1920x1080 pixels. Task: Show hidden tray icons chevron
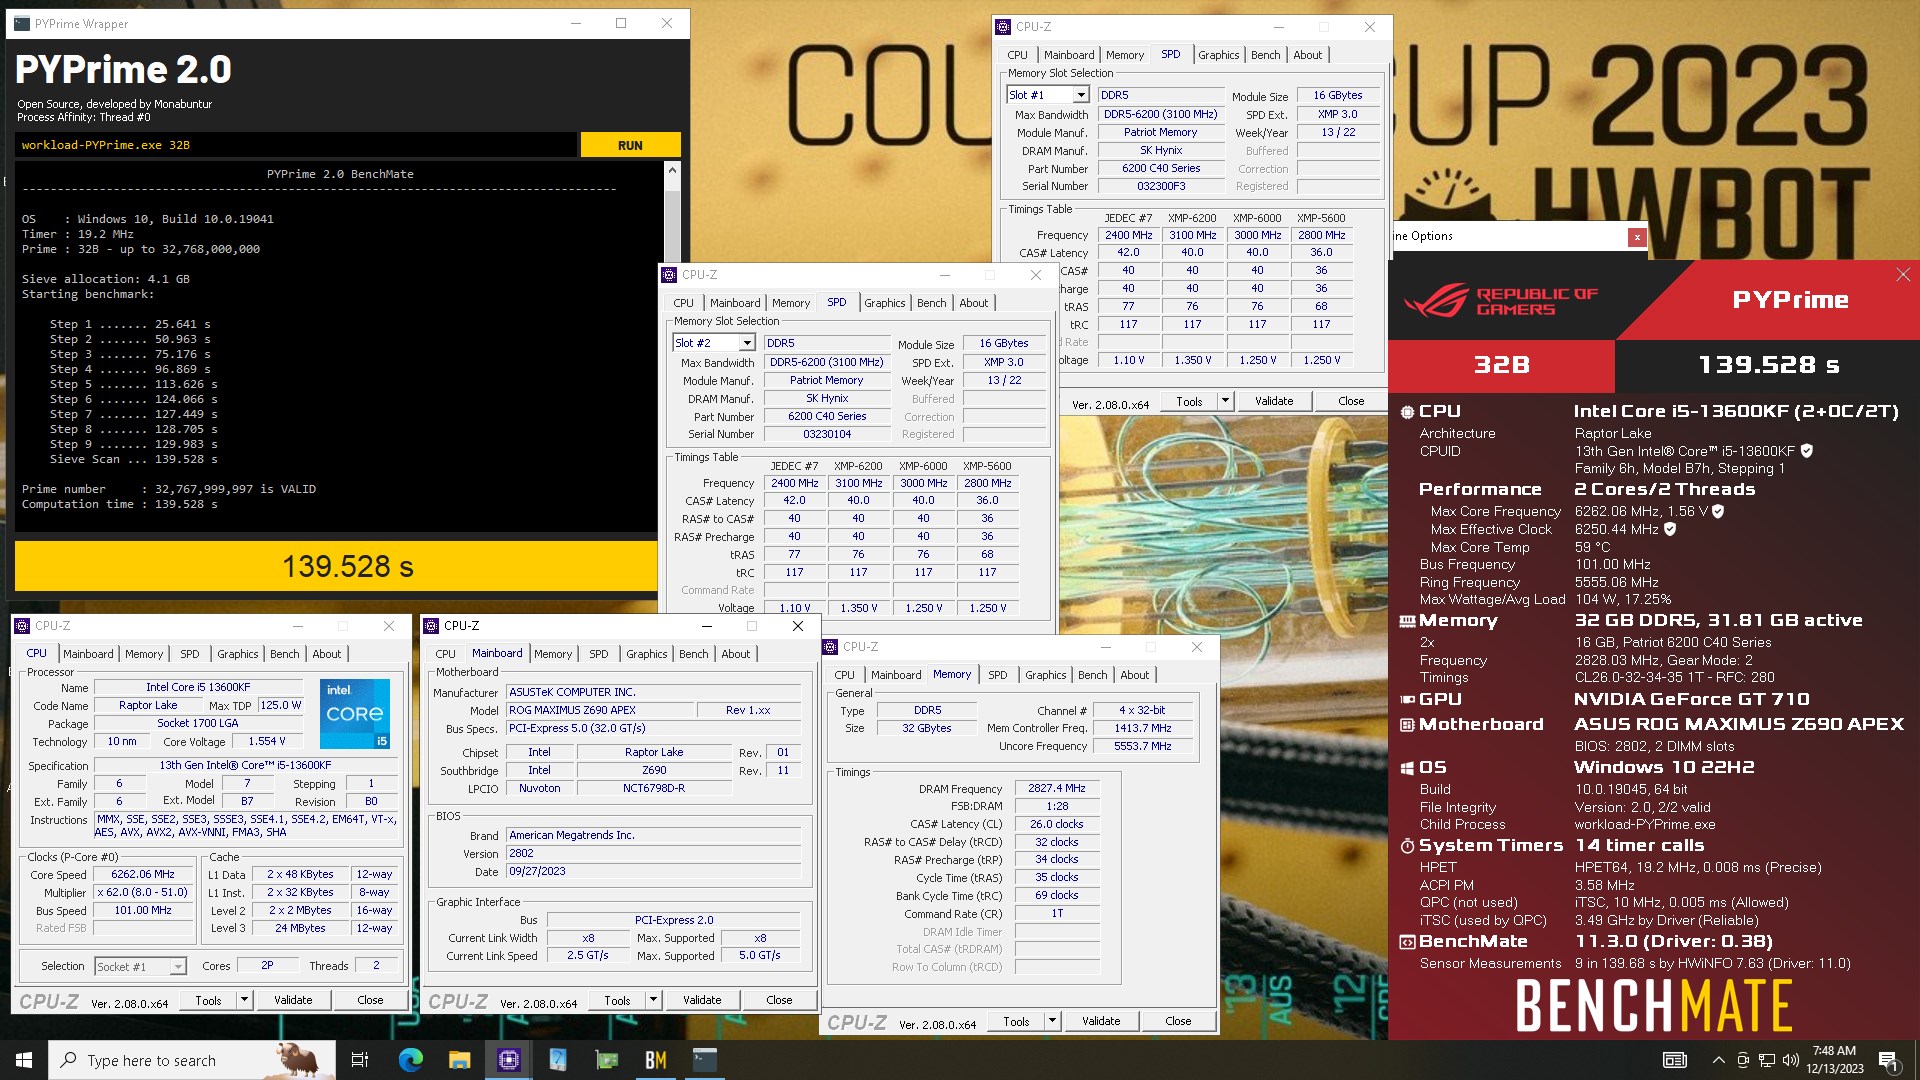coord(1718,1060)
